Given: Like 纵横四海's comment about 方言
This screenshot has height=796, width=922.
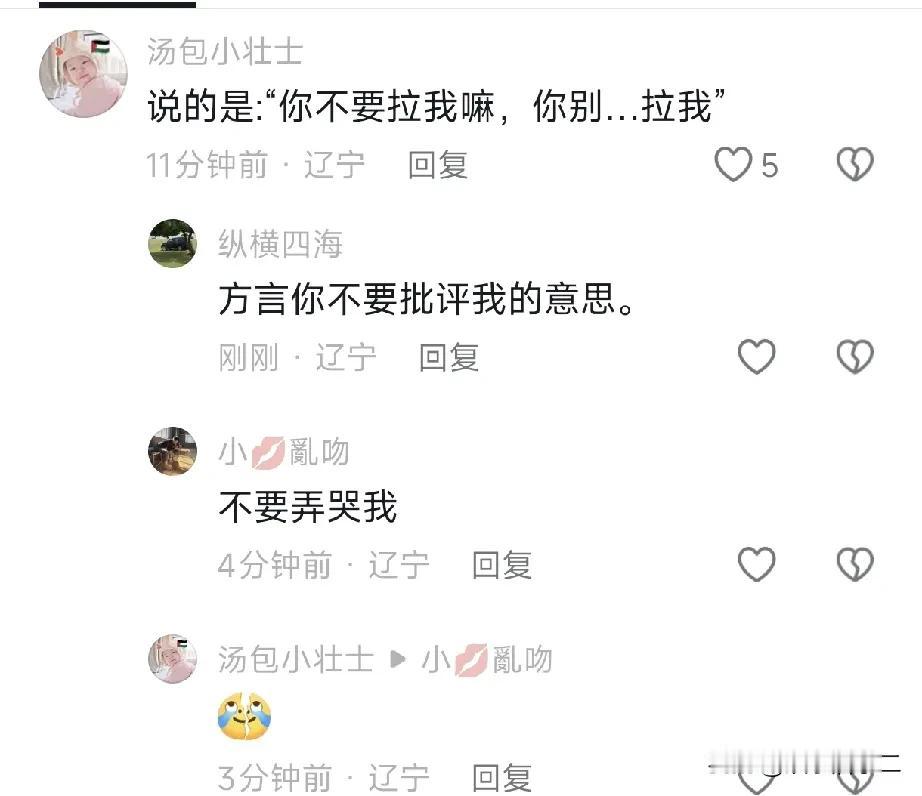Looking at the screenshot, I should [x=756, y=356].
